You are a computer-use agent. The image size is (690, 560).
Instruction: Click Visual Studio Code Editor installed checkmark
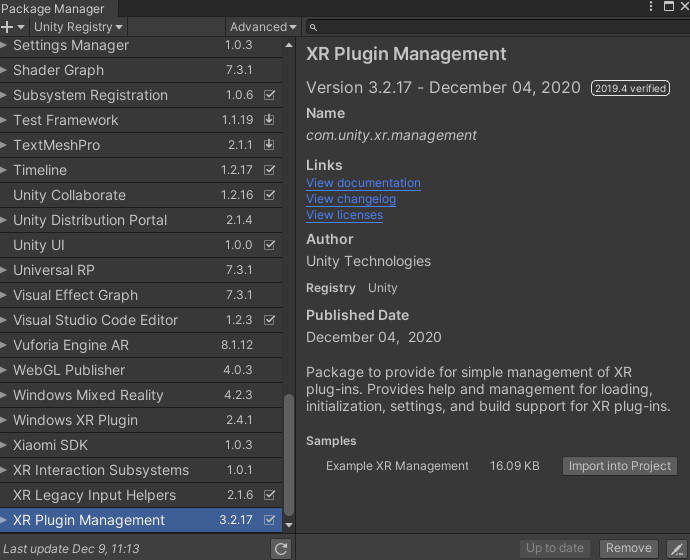[x=269, y=320]
